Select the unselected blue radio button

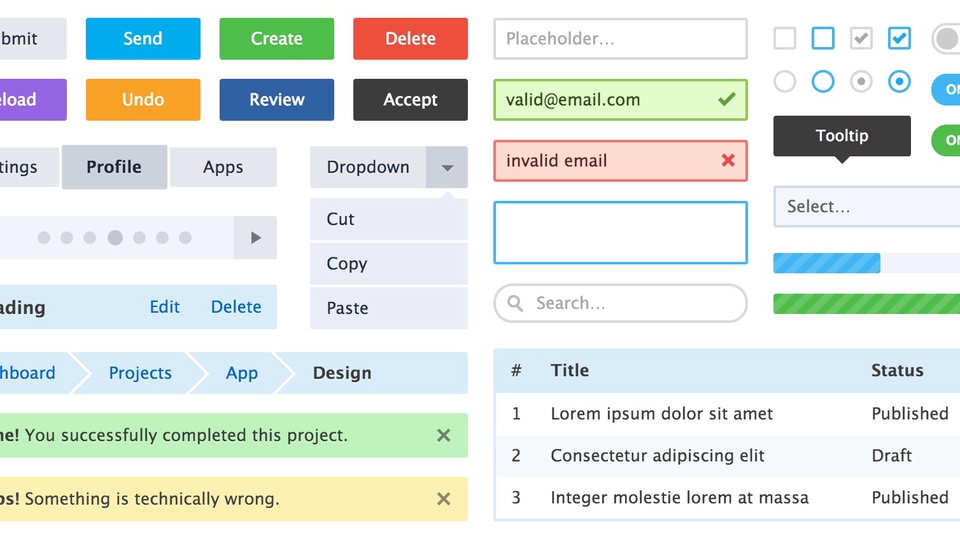click(823, 81)
